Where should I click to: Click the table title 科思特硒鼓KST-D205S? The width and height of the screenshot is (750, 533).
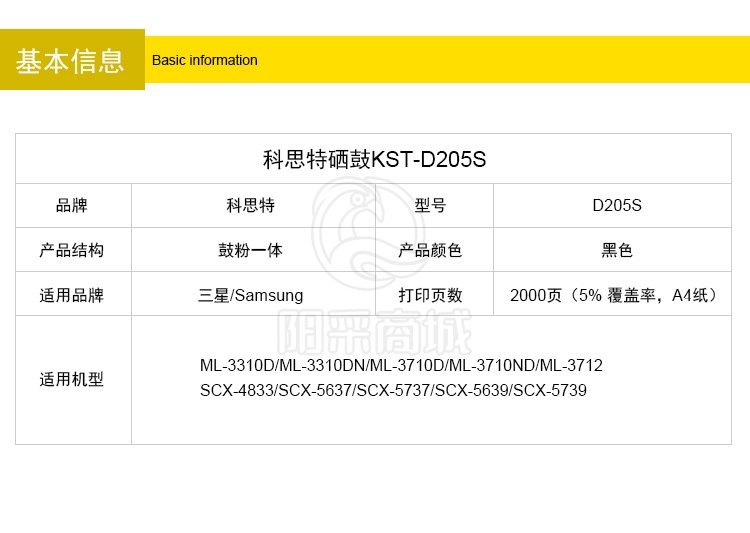(373, 159)
